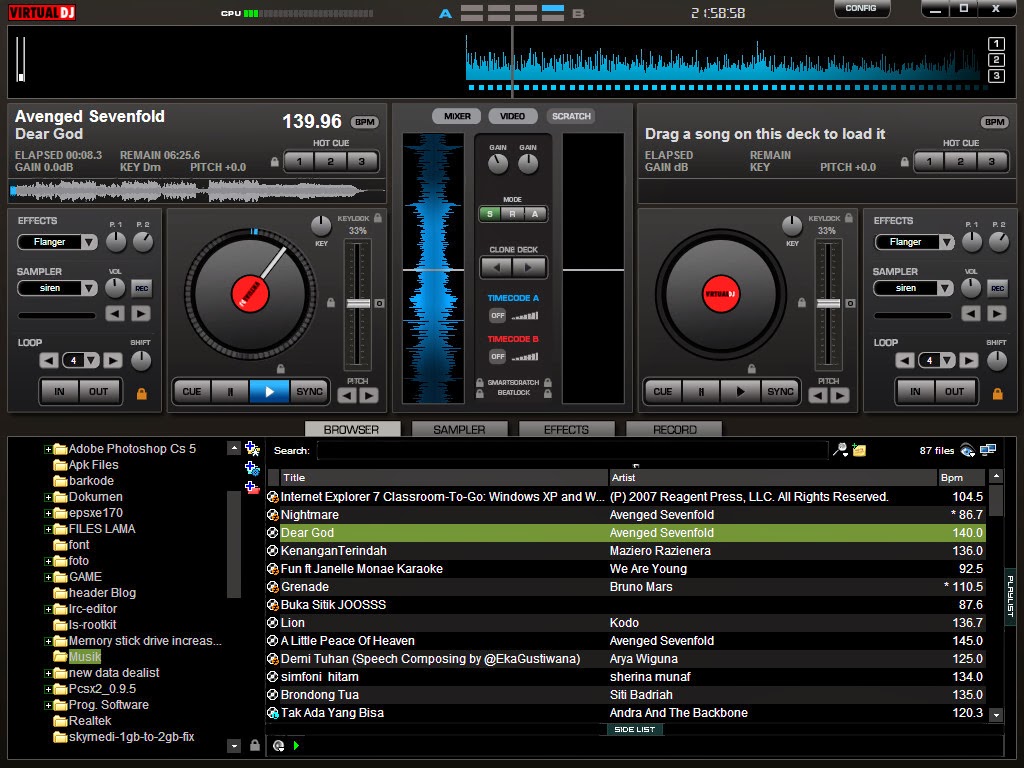Click the add favorite folder star icon
This screenshot has width=1024, height=768.
click(252, 449)
